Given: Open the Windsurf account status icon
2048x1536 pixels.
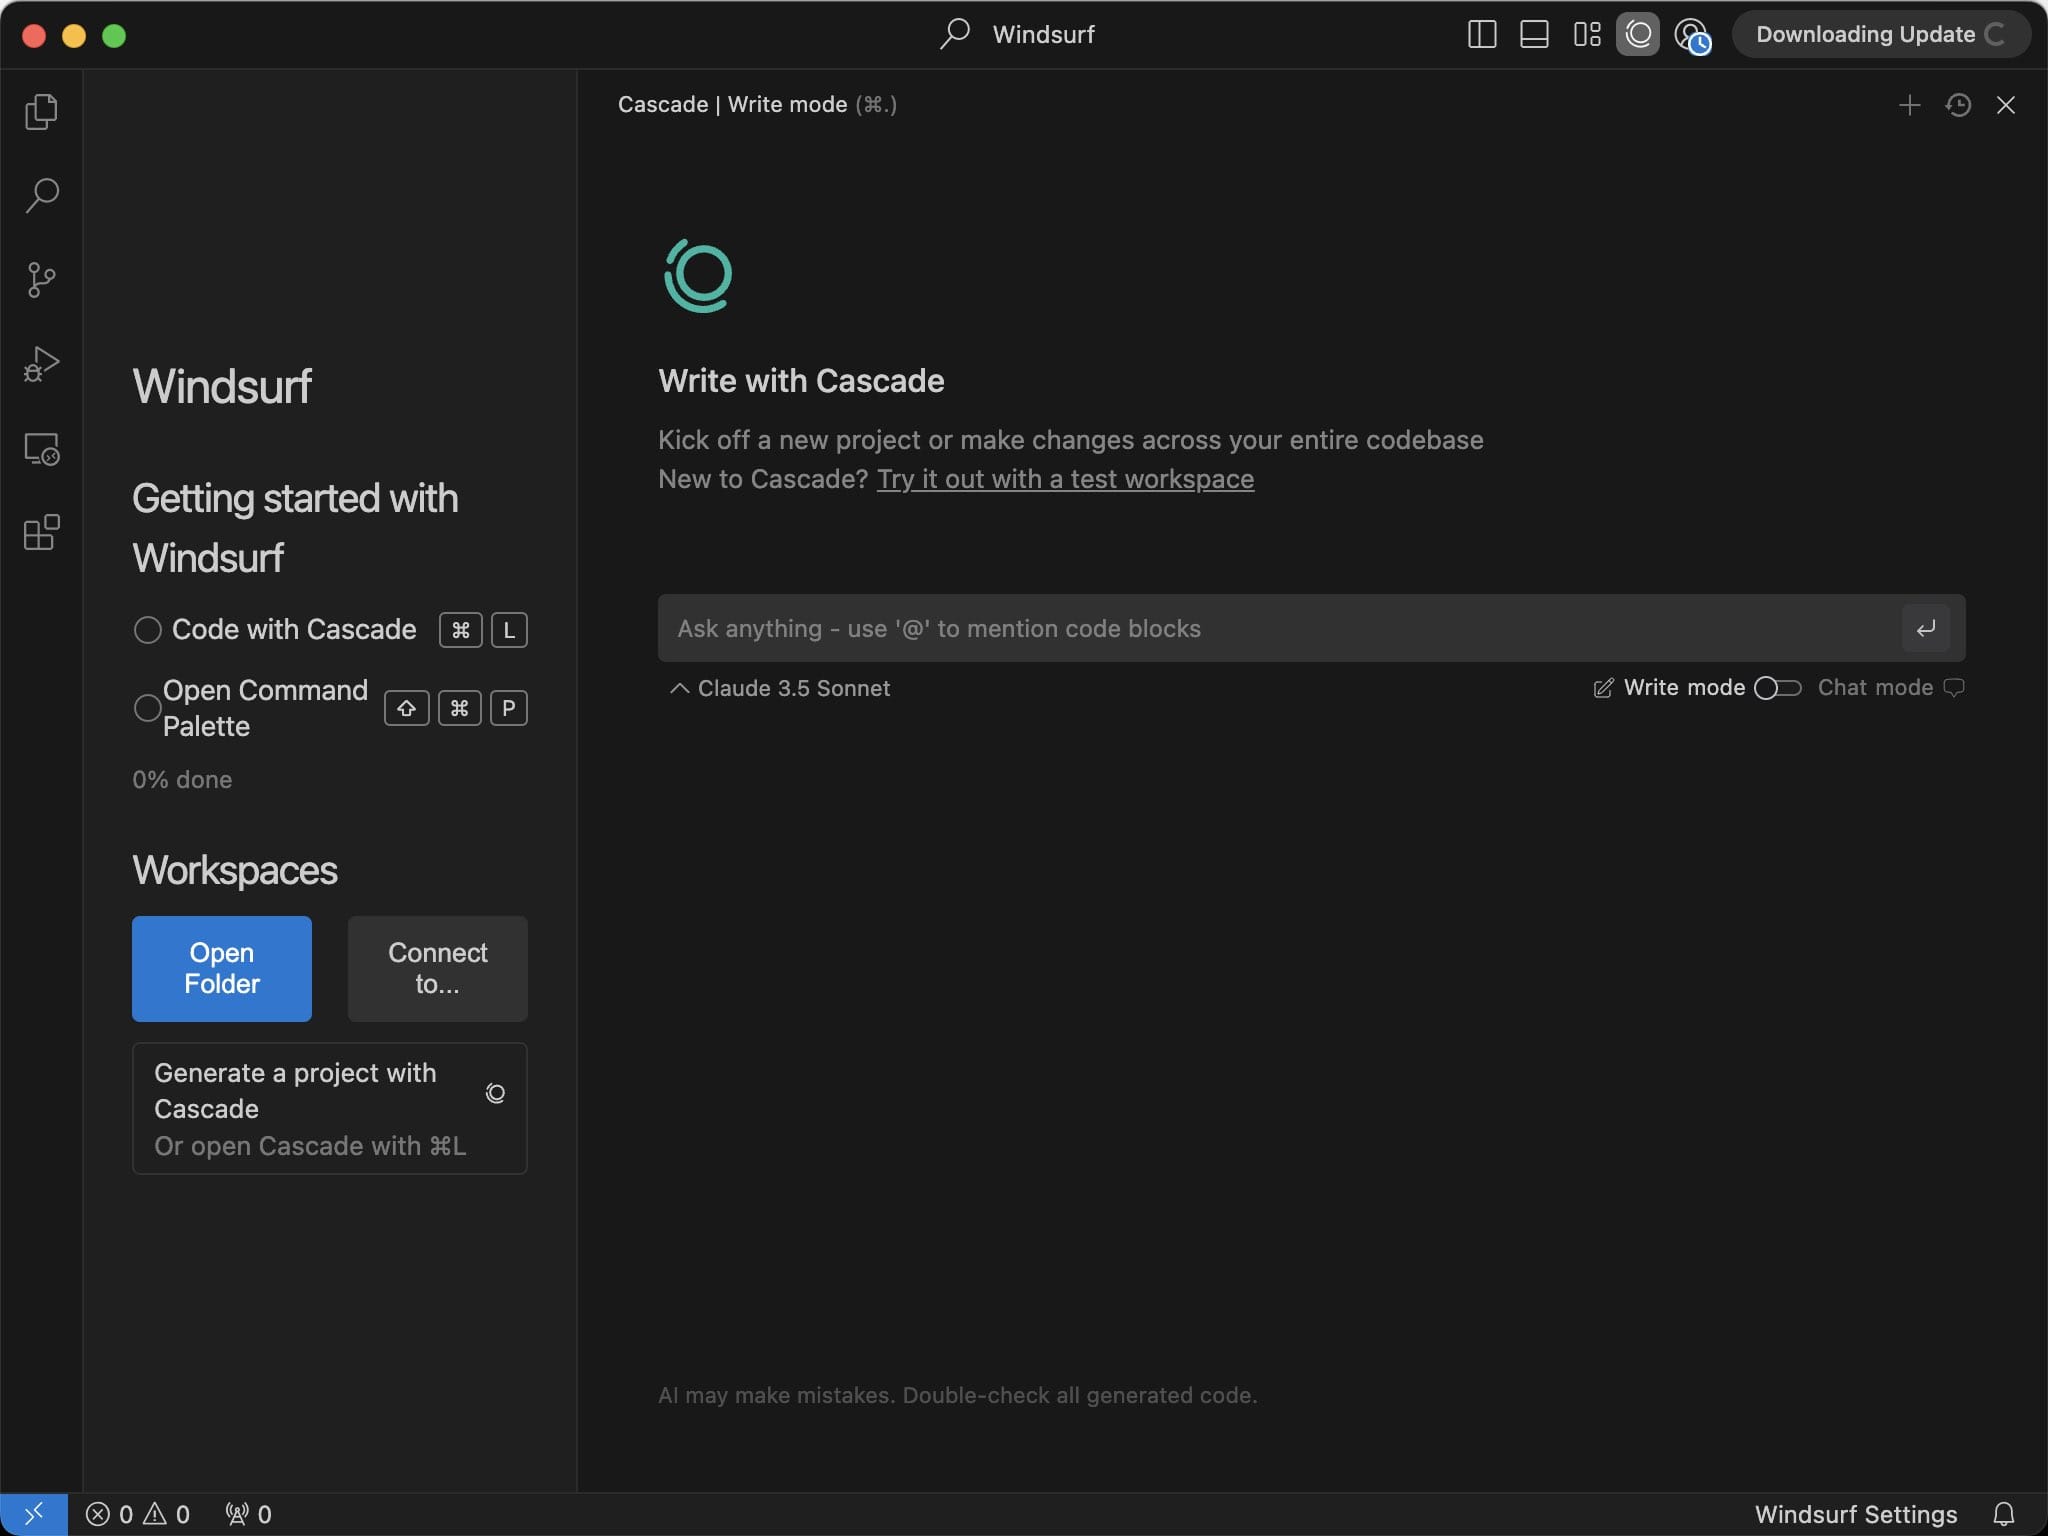Looking at the screenshot, I should coord(1692,36).
